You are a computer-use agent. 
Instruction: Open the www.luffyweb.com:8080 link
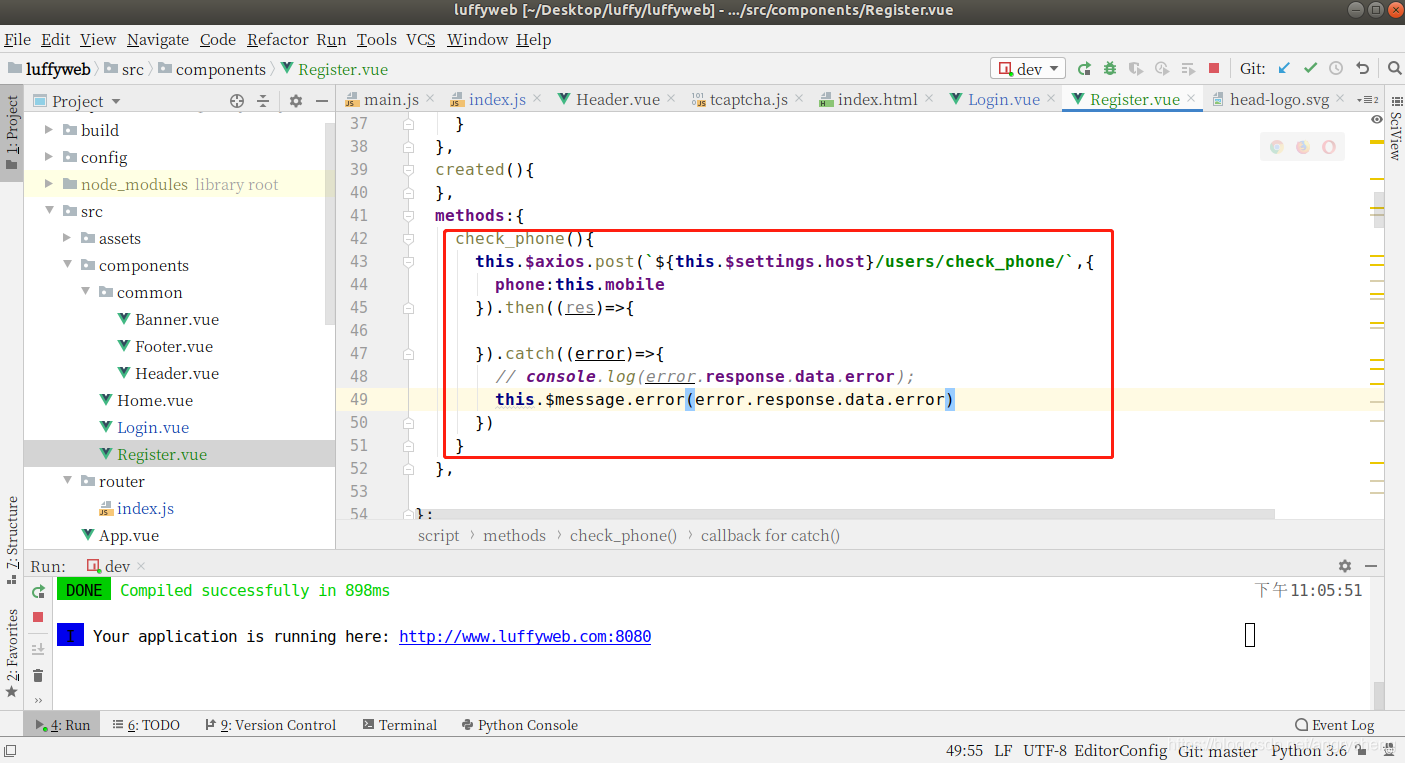pyautogui.click(x=525, y=636)
